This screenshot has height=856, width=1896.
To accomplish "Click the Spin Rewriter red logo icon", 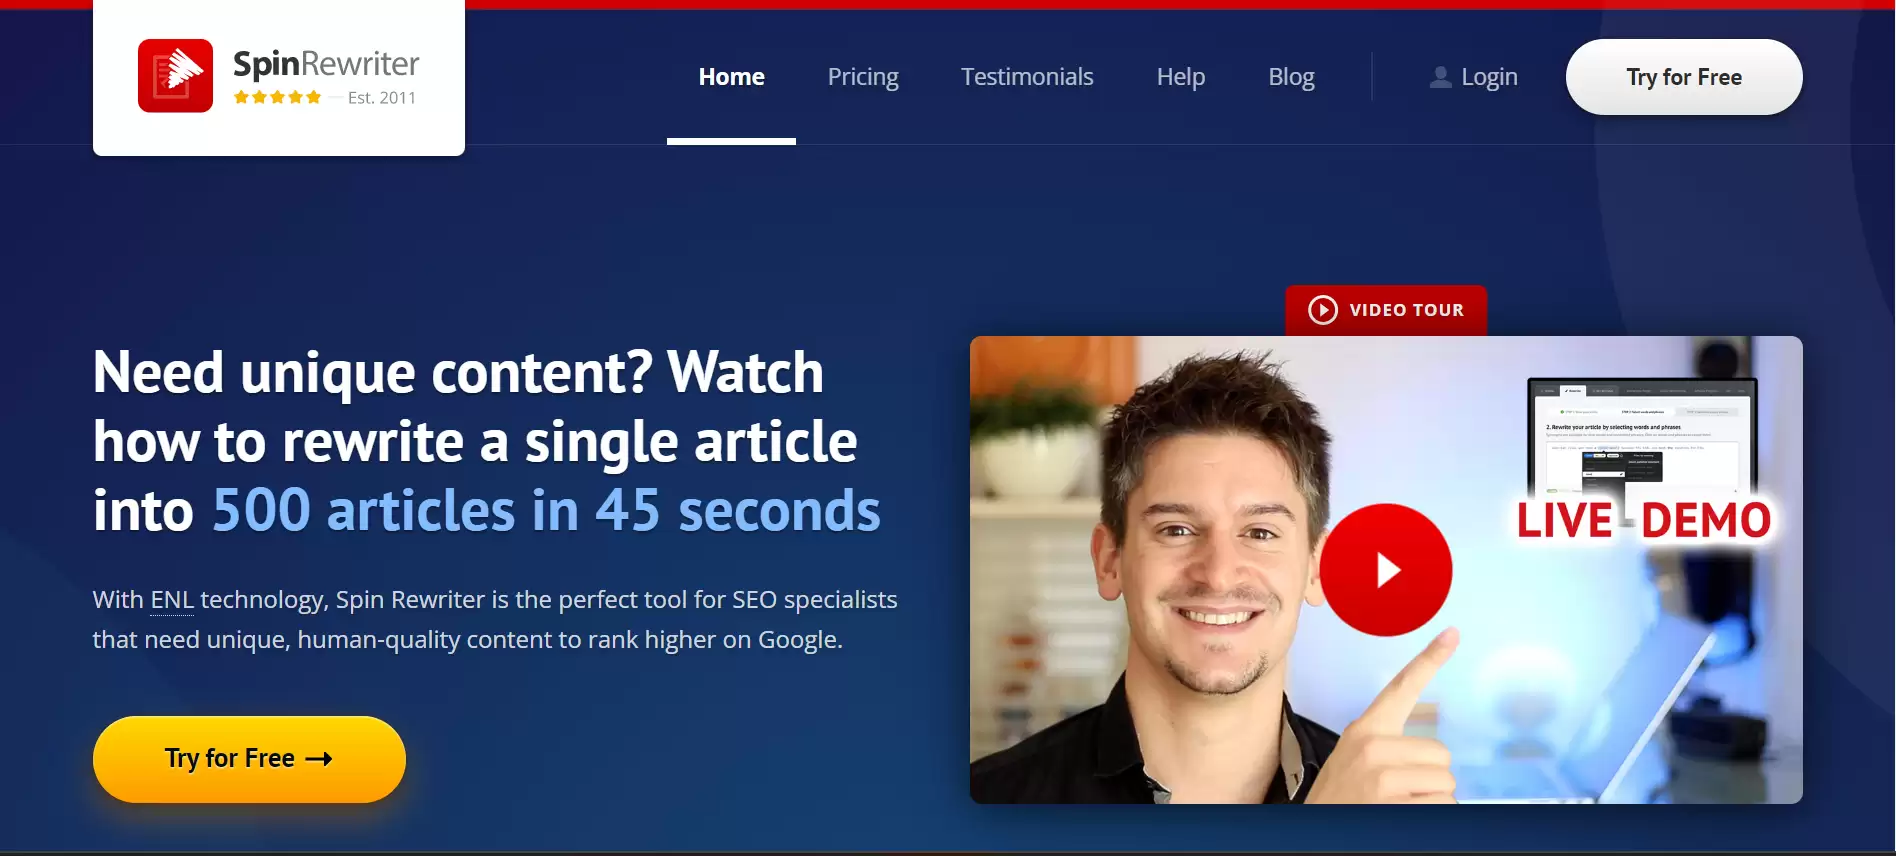I will coord(175,76).
